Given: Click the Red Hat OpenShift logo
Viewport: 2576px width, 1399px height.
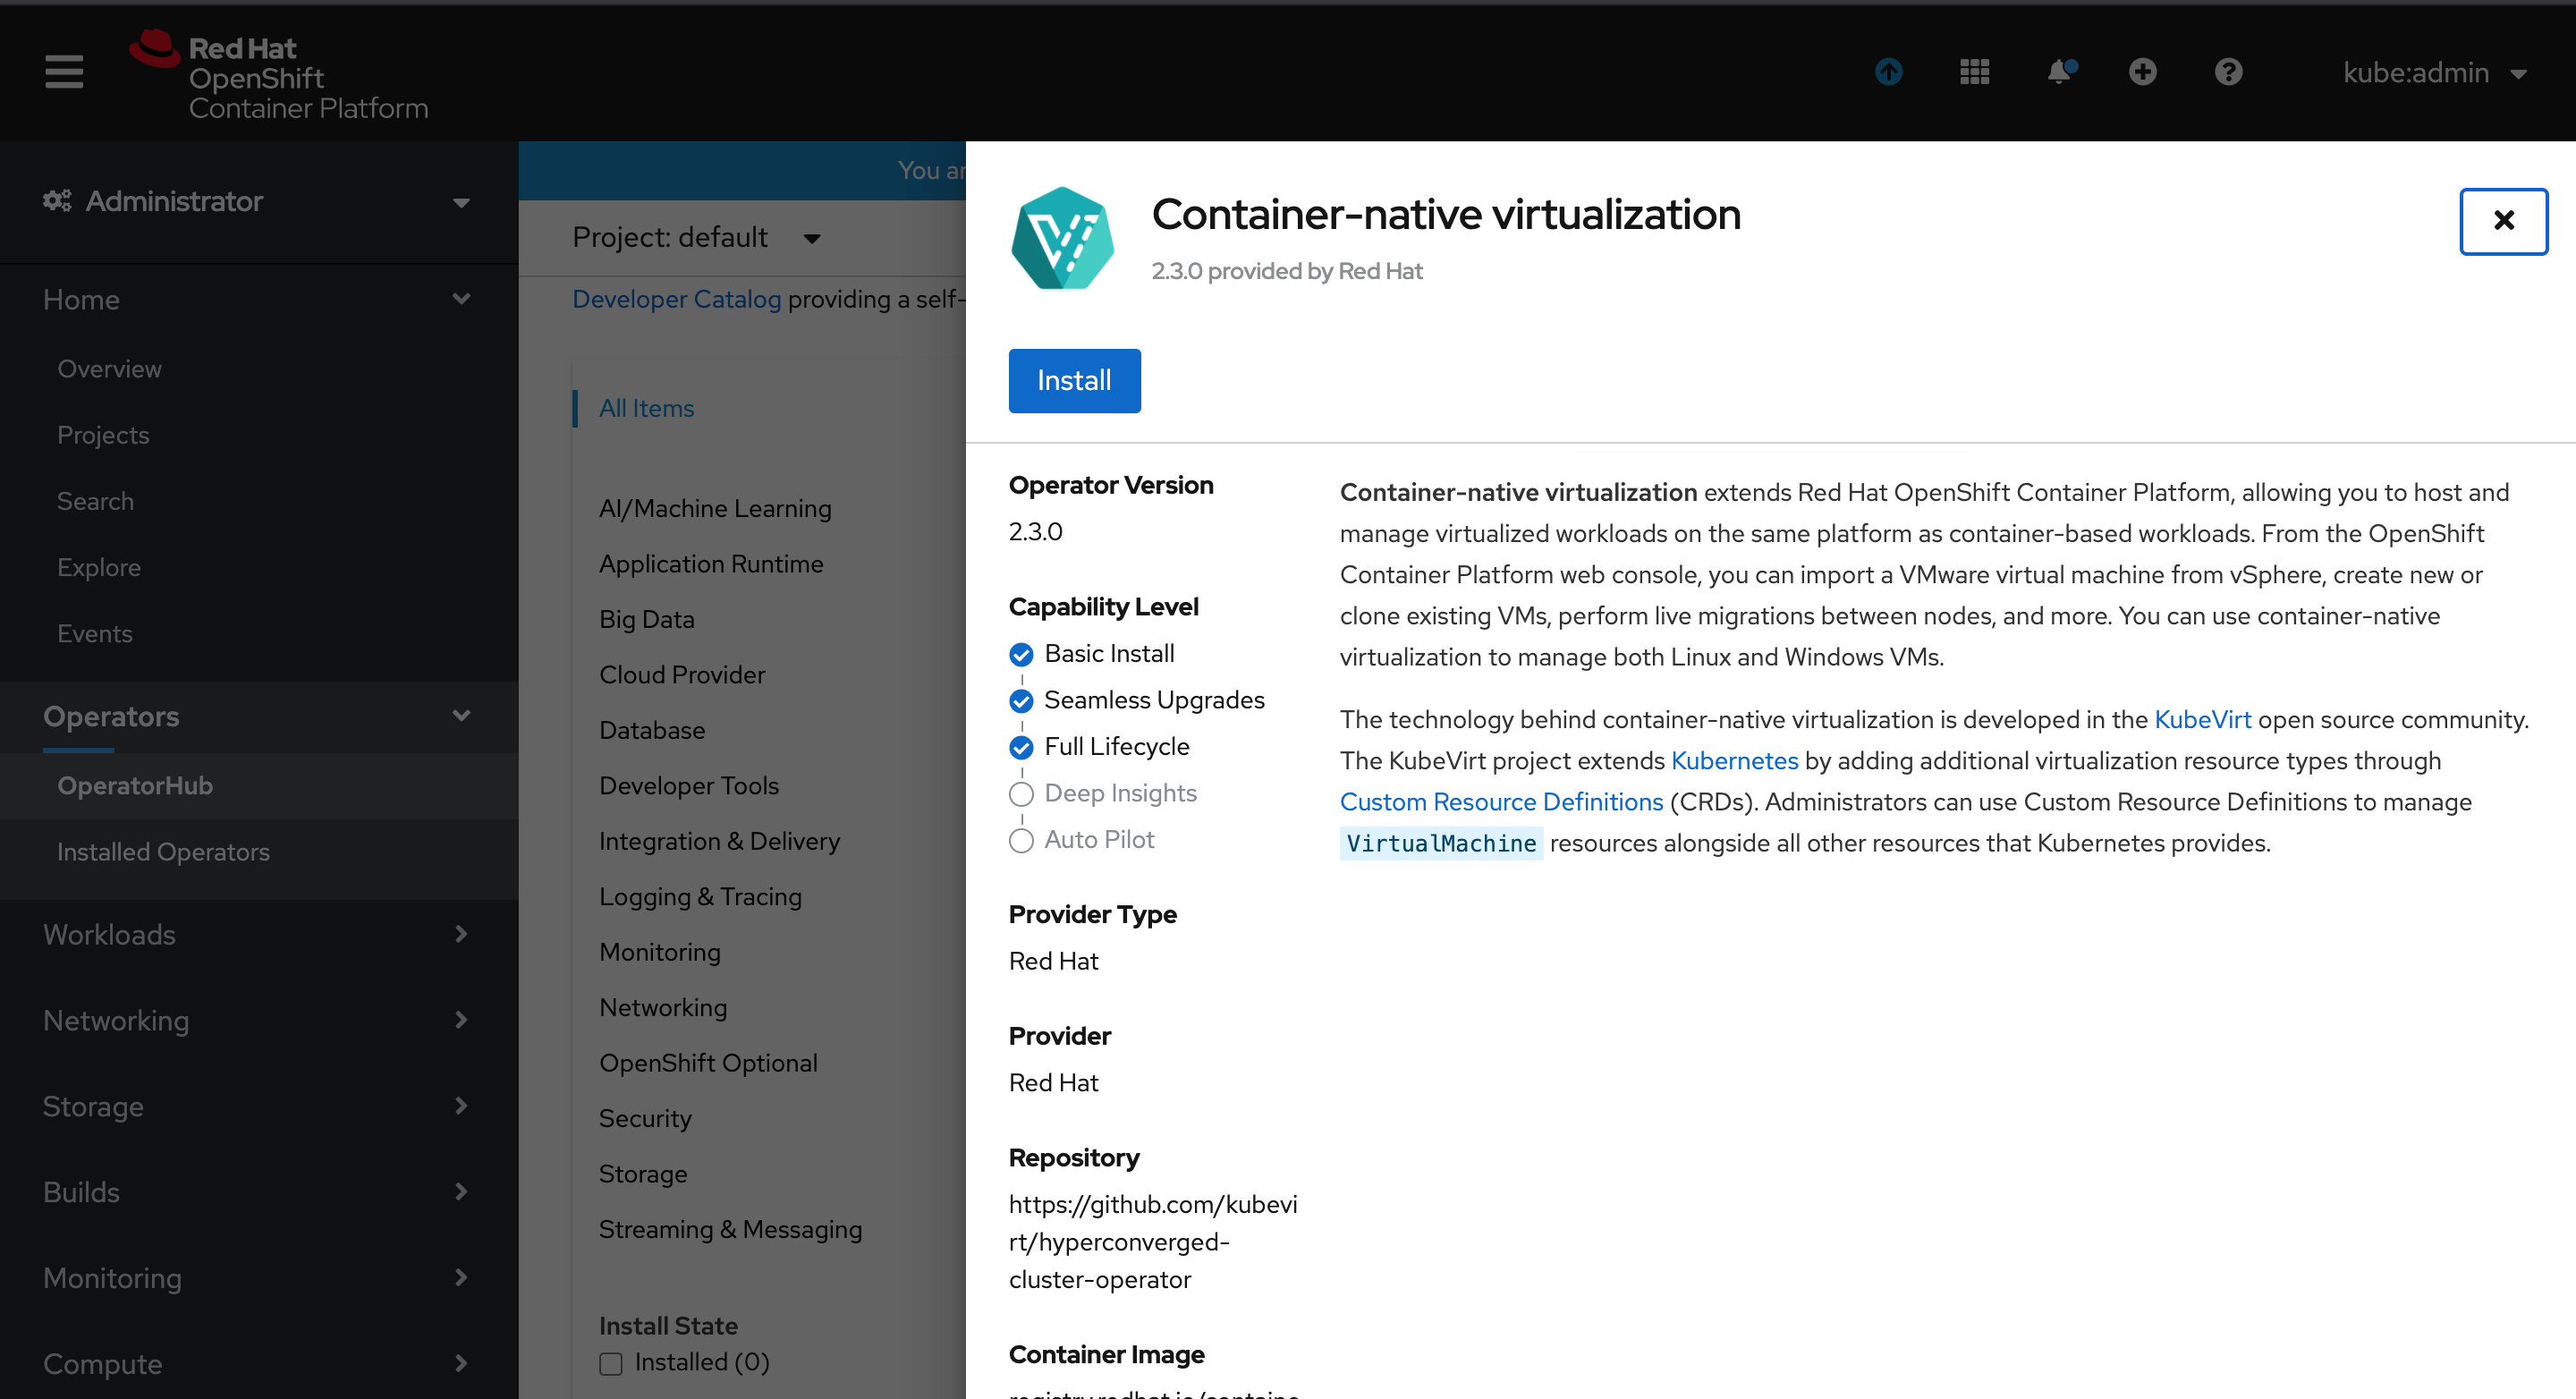Looking at the screenshot, I should coord(279,76).
